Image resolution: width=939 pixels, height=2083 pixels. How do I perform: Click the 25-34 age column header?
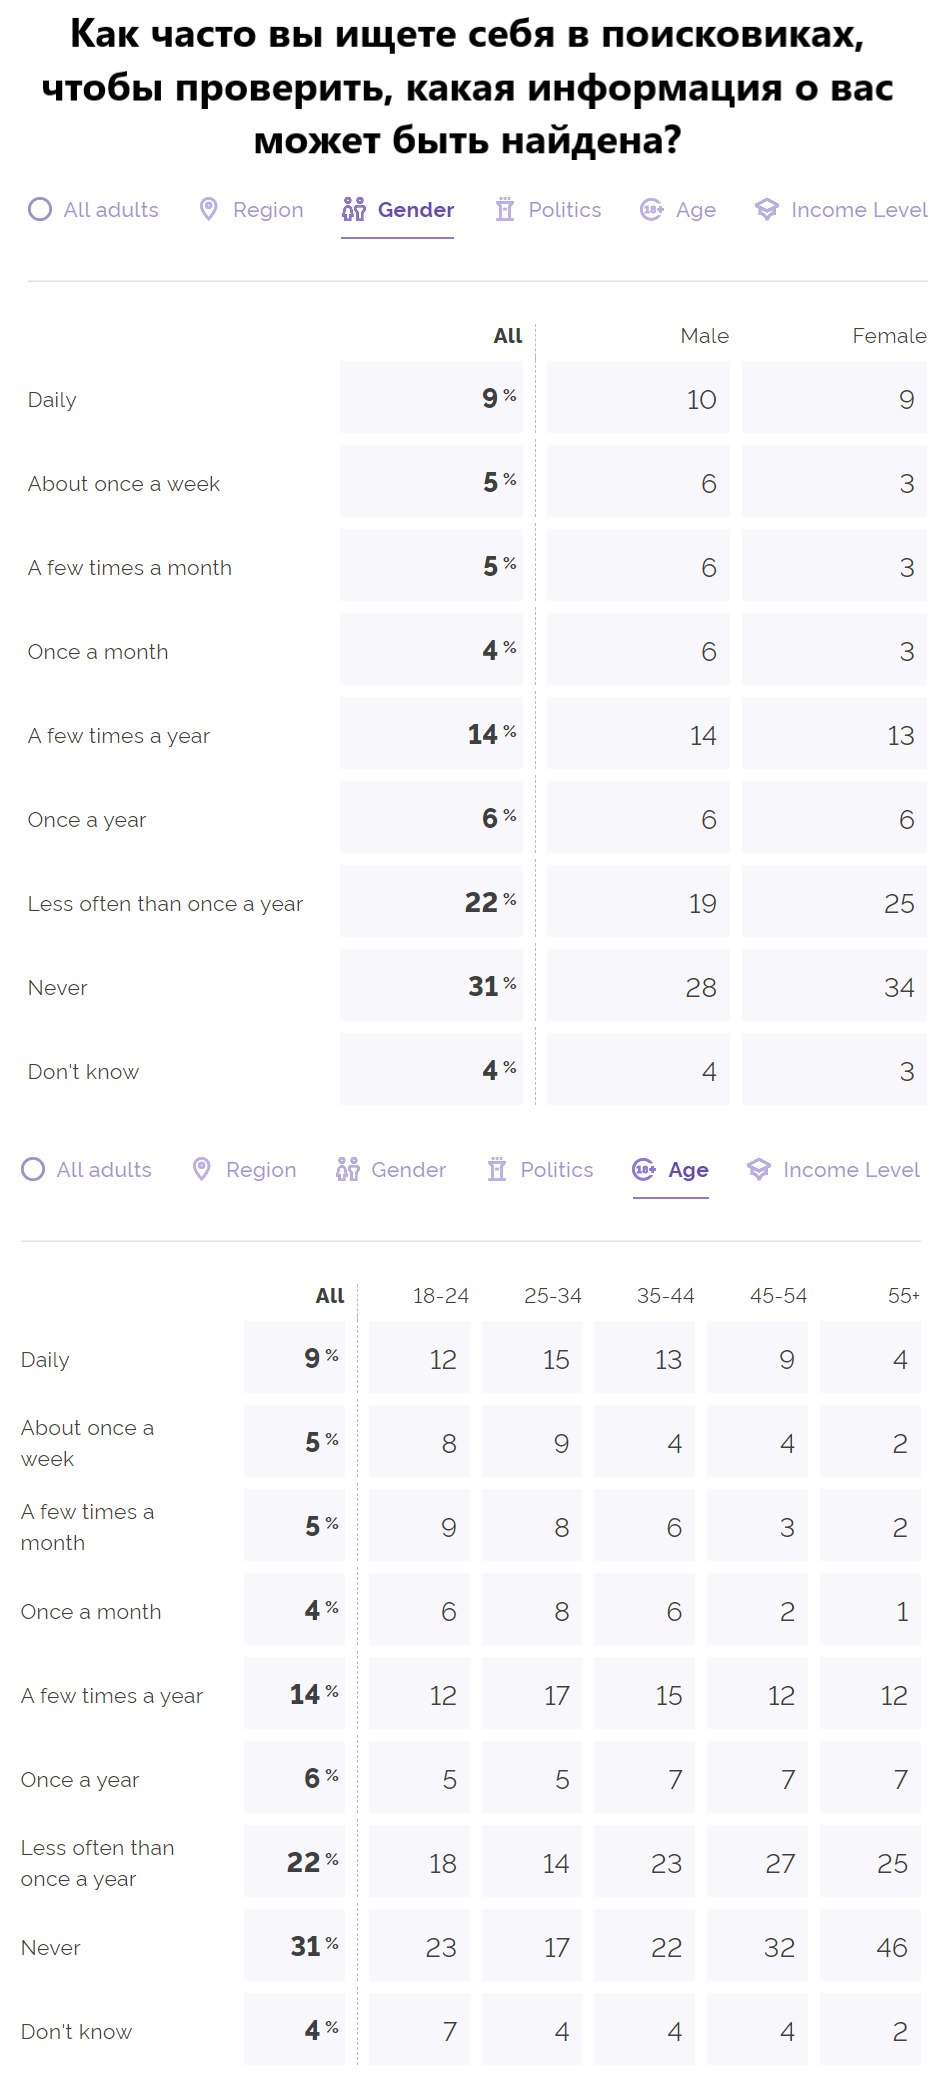point(553,1296)
